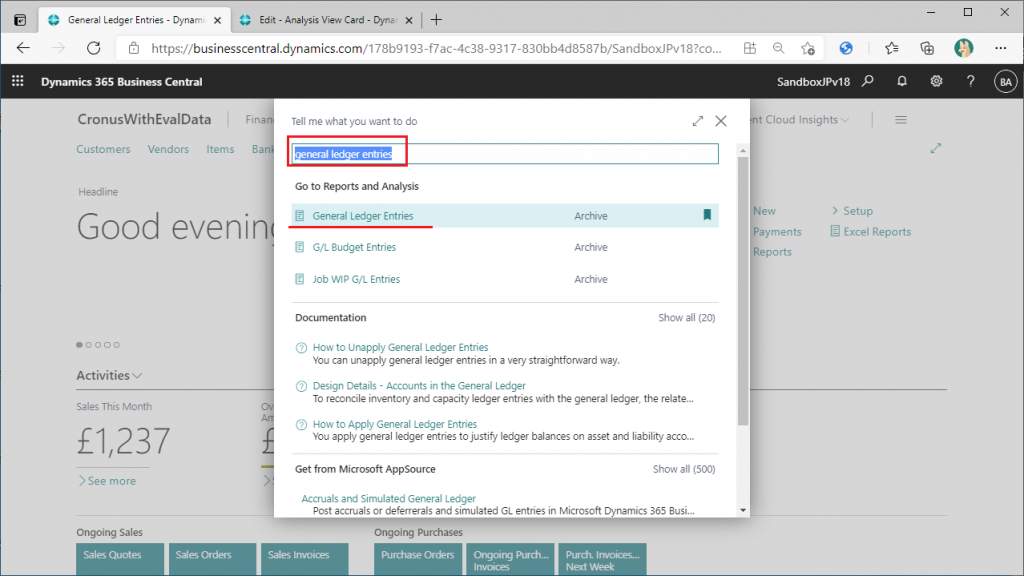Open the help question mark icon

coord(970,81)
